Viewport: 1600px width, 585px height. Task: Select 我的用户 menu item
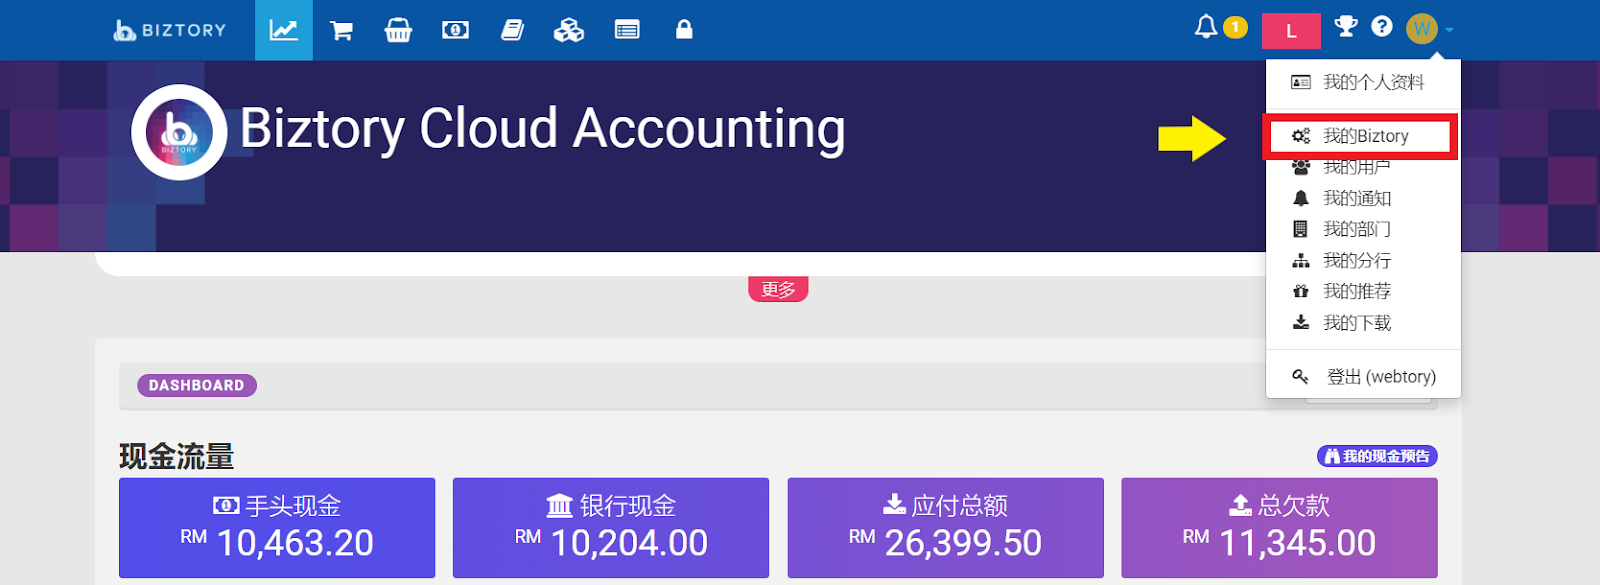1363,167
